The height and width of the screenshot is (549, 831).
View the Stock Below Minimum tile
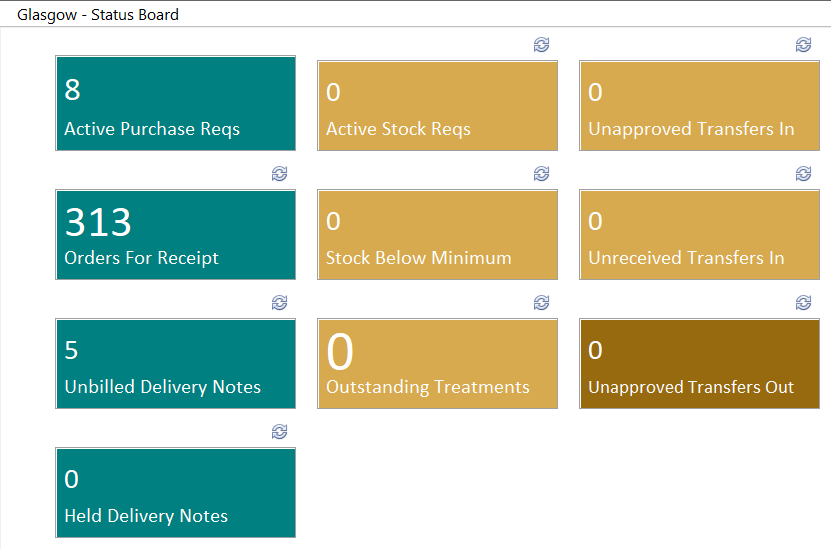(x=437, y=234)
